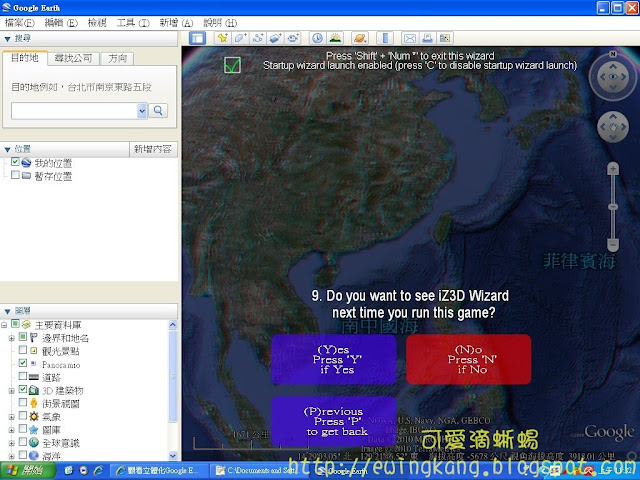Viewport: 640px width, 480px height.
Task: Expand the 圖庫 tree node
Action: (11, 430)
